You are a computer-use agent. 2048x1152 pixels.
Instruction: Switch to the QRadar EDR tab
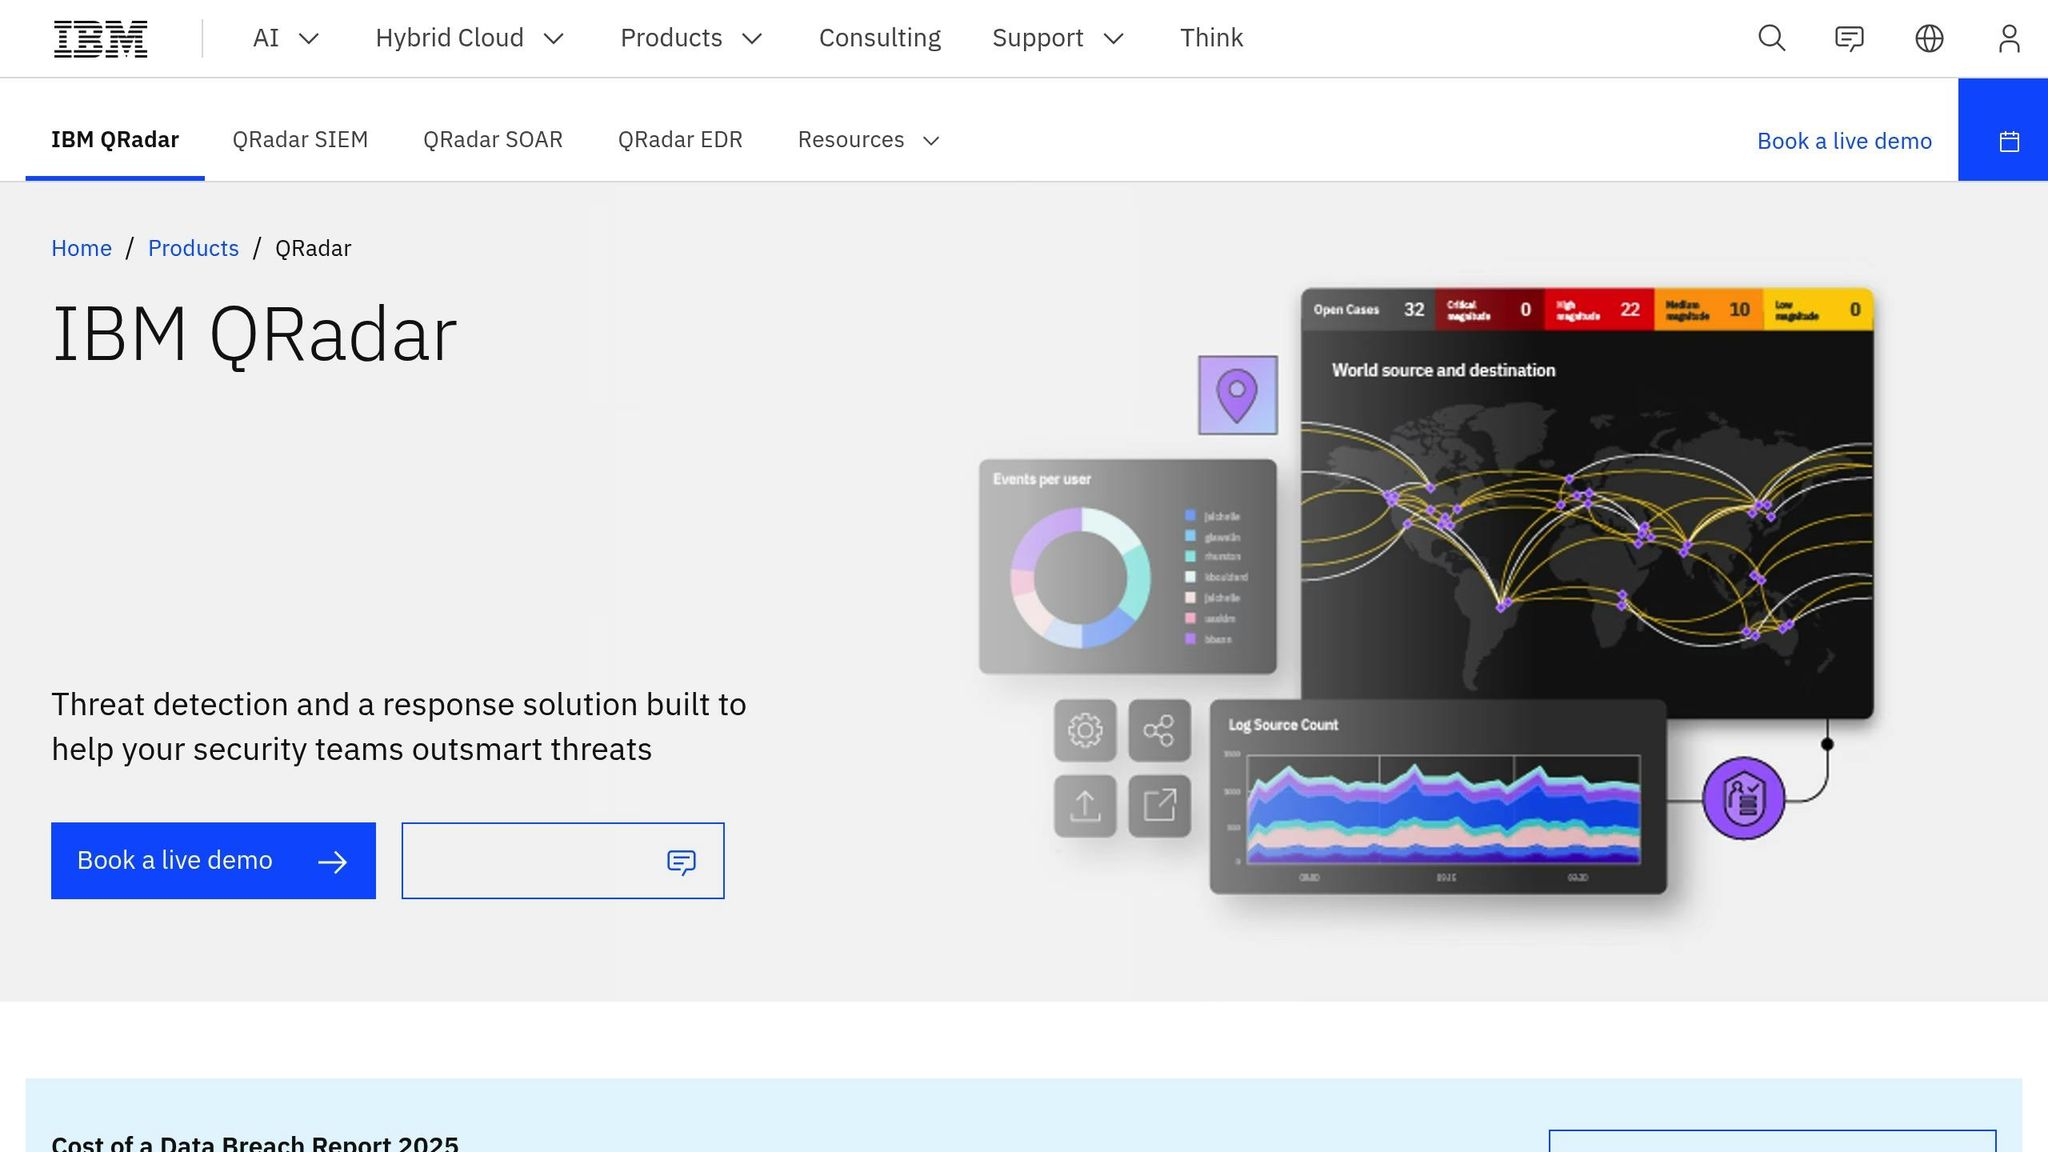click(680, 140)
